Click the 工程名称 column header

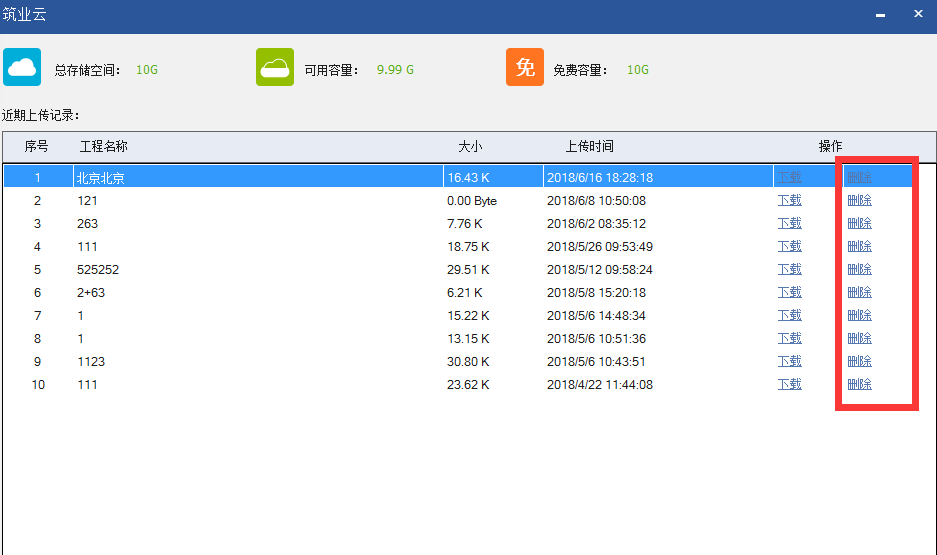[104, 147]
